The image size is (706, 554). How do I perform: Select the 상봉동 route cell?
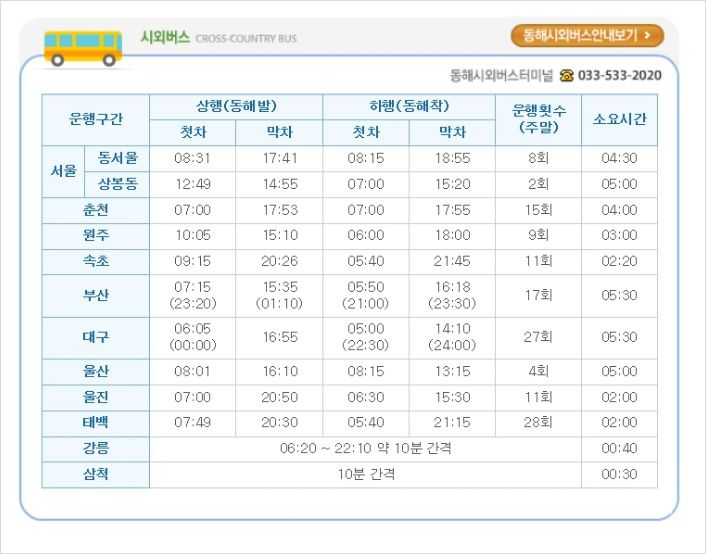(x=117, y=184)
